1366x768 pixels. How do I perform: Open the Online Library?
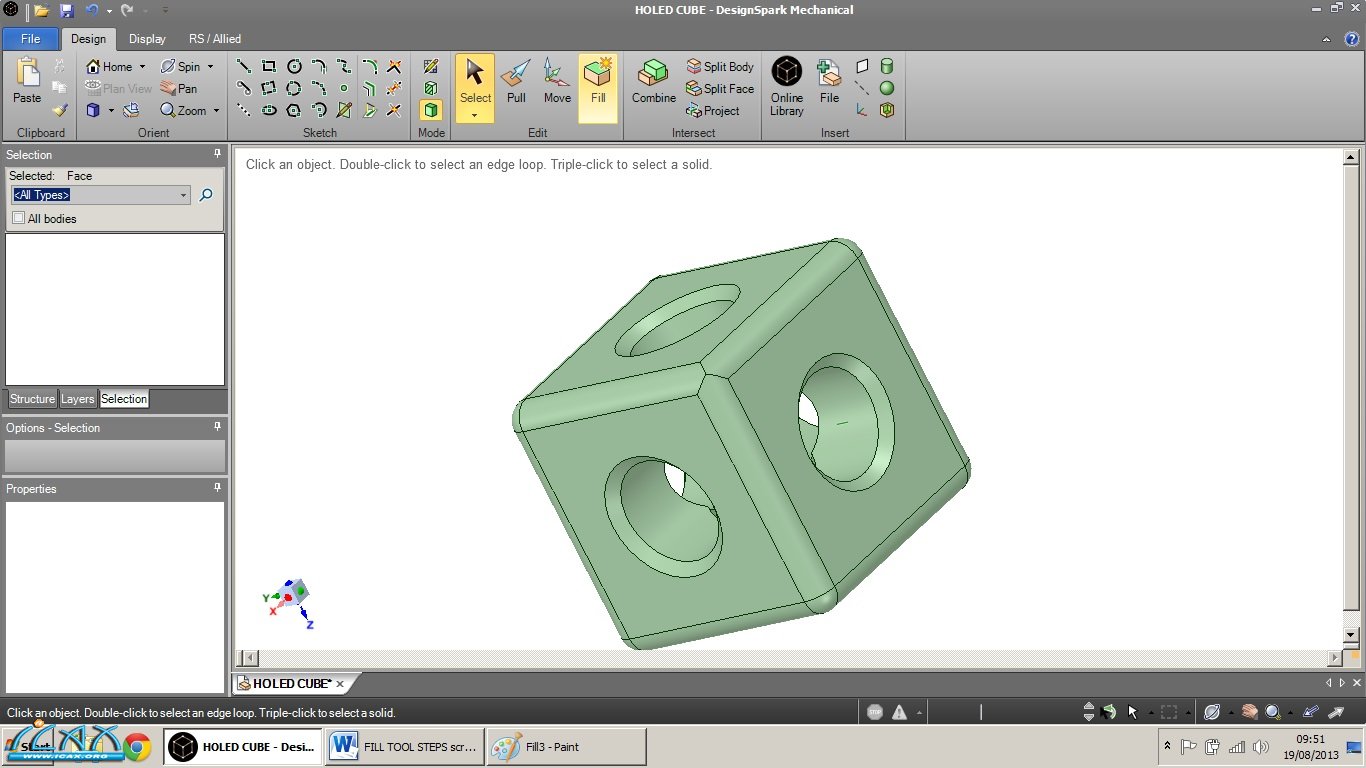(787, 87)
